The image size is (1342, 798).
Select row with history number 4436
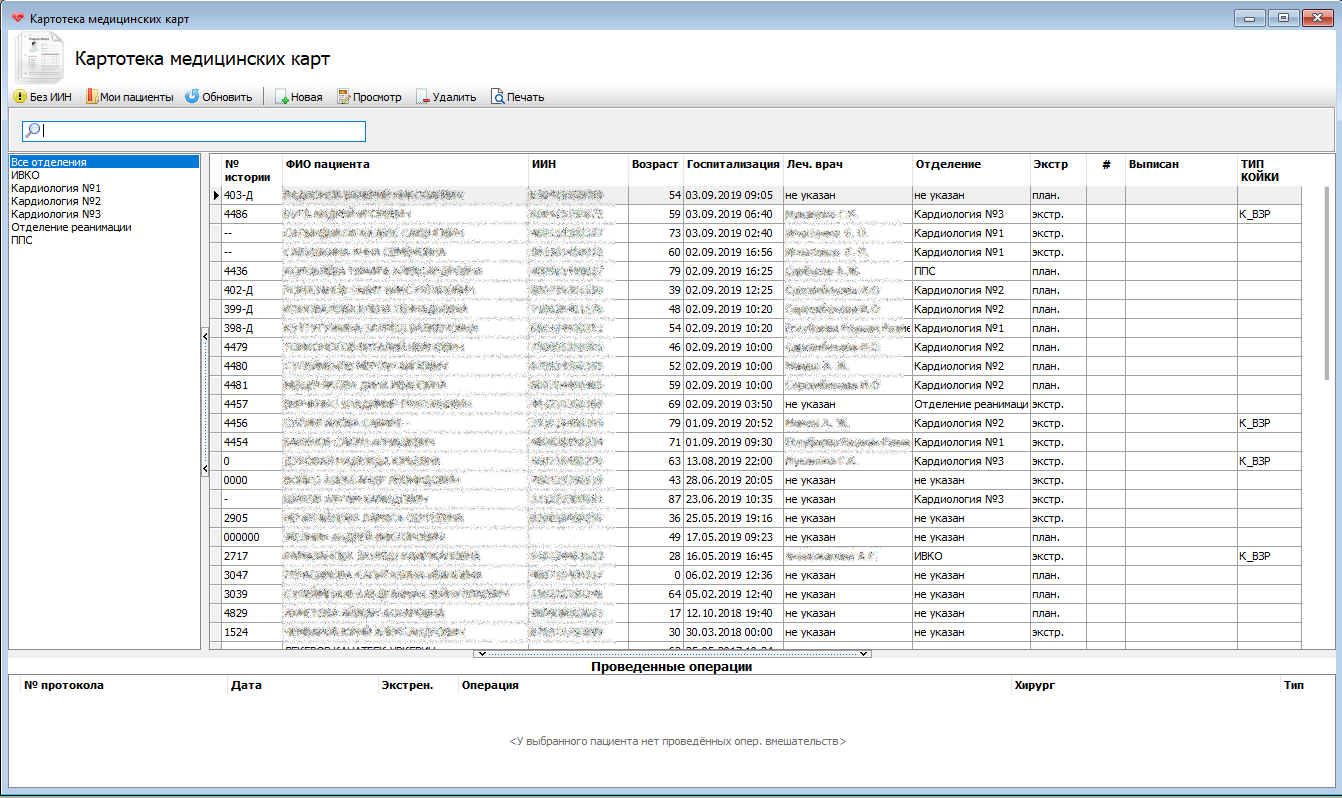pyautogui.click(x=755, y=271)
